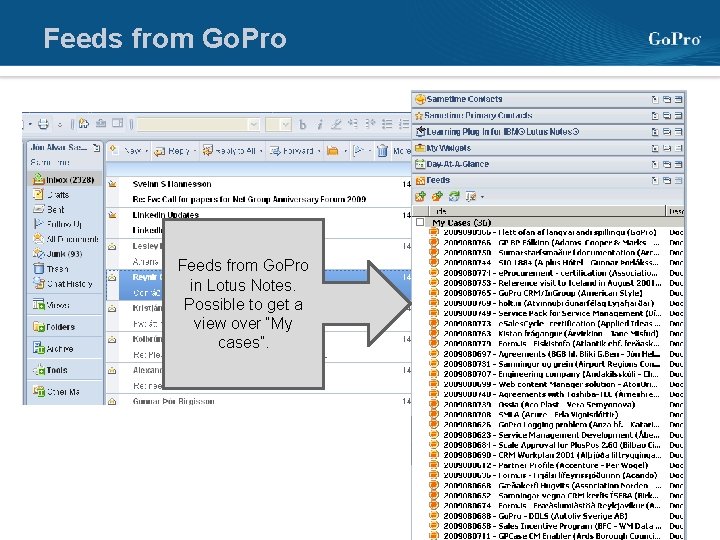Image resolution: width=720 pixels, height=540 pixels.
Task: Open feed item 2009080707 Engineering company
Action: coord(545,374)
